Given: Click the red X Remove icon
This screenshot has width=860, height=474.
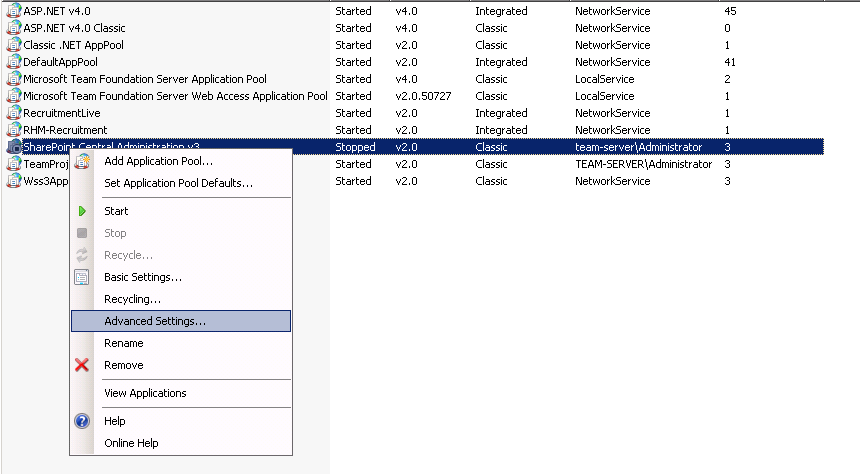Looking at the screenshot, I should coord(82,365).
